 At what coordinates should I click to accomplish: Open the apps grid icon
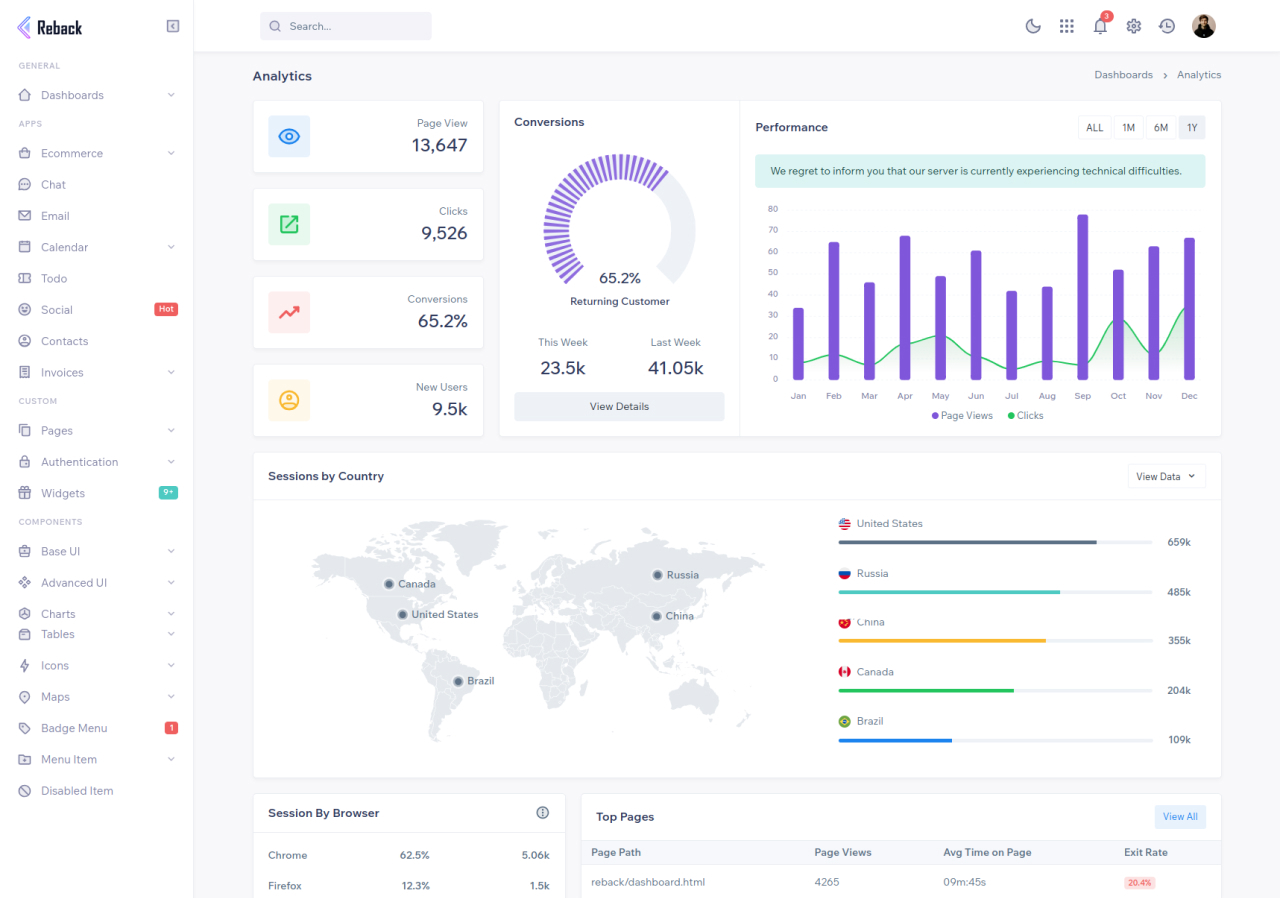[1067, 26]
